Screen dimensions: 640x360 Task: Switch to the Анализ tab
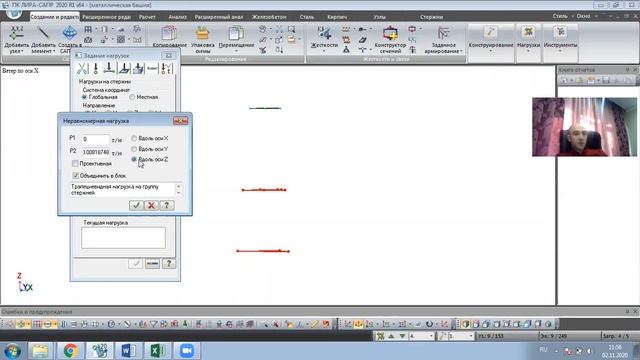point(177,17)
